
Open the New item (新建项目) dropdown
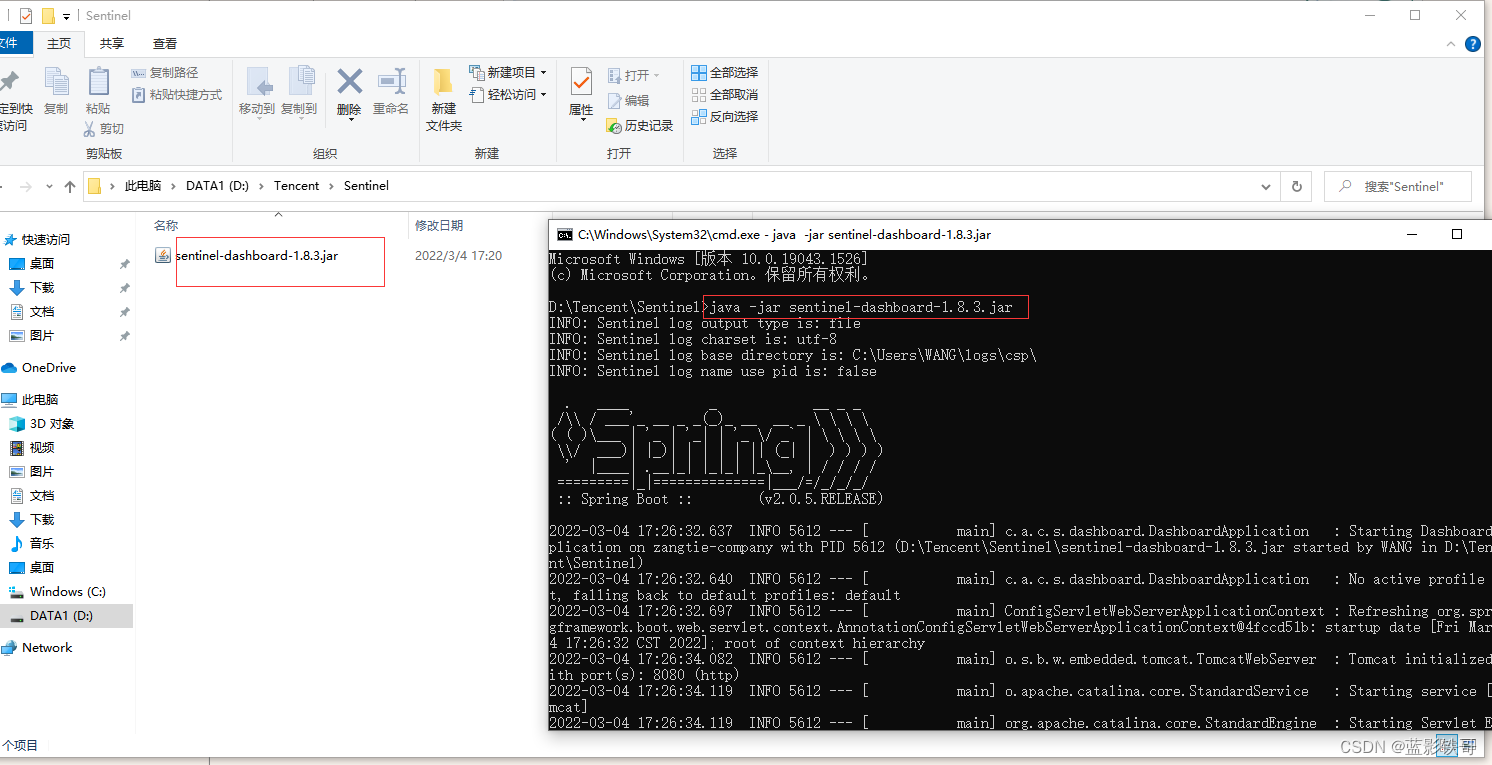coord(509,73)
